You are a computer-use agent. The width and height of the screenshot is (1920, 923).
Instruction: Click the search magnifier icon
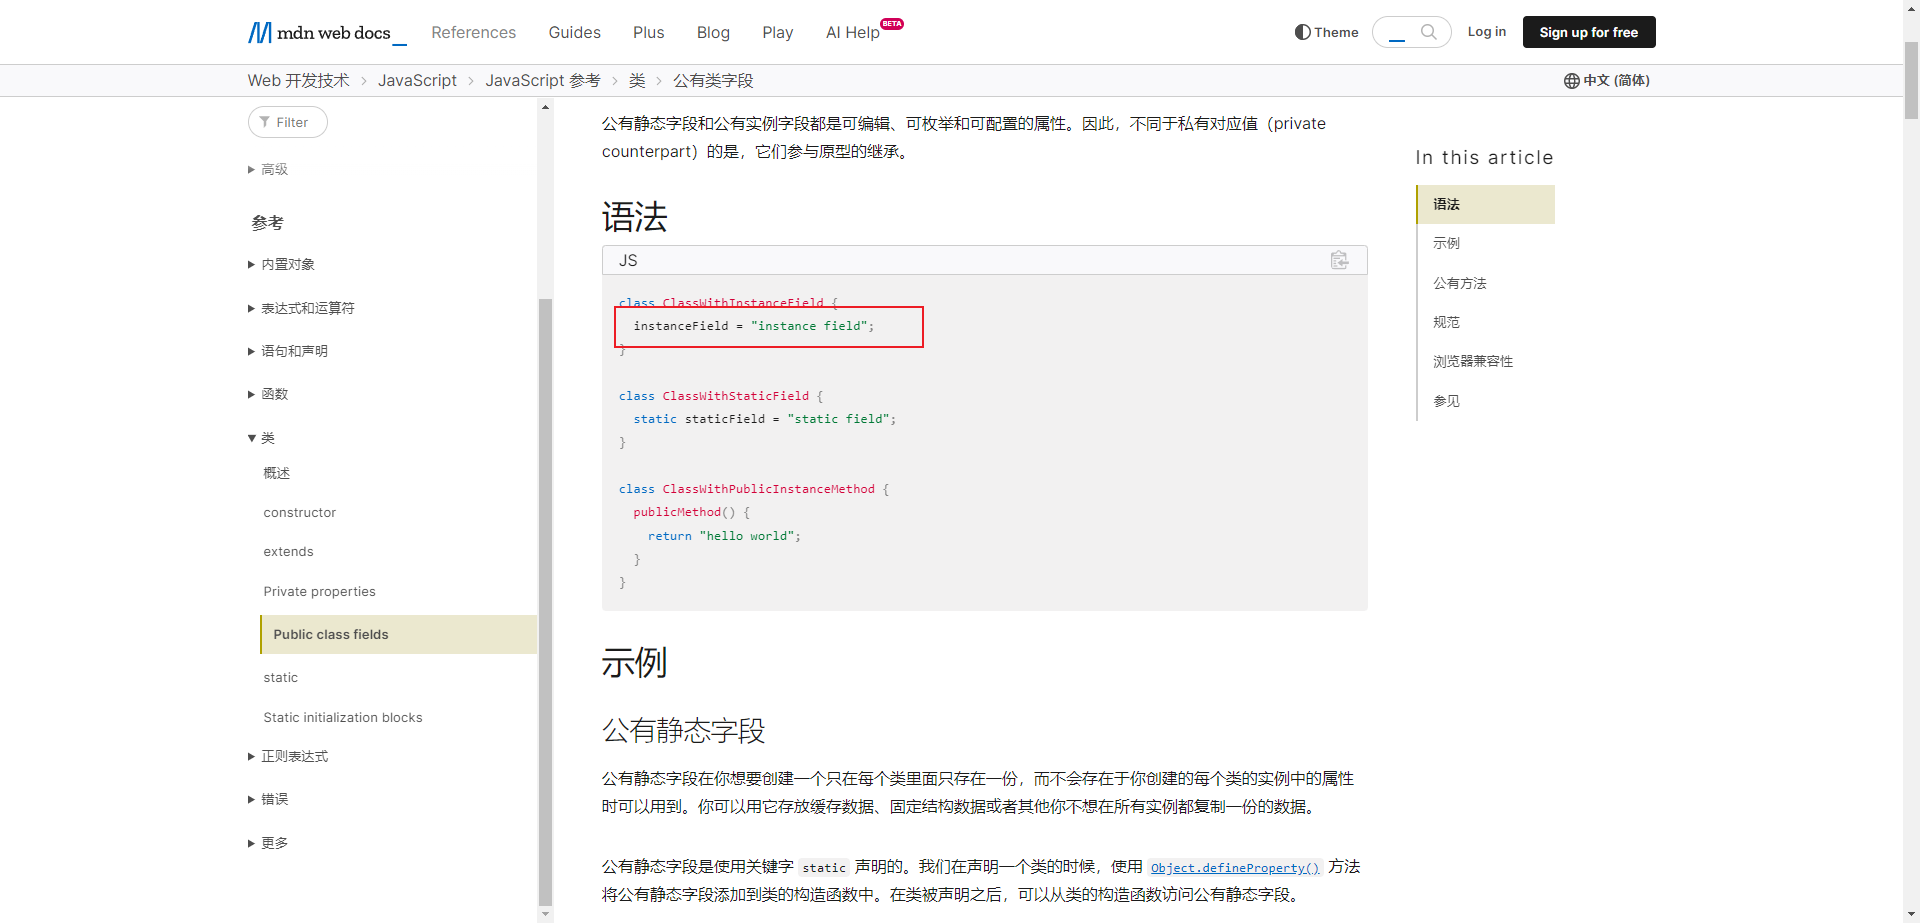[x=1428, y=32]
